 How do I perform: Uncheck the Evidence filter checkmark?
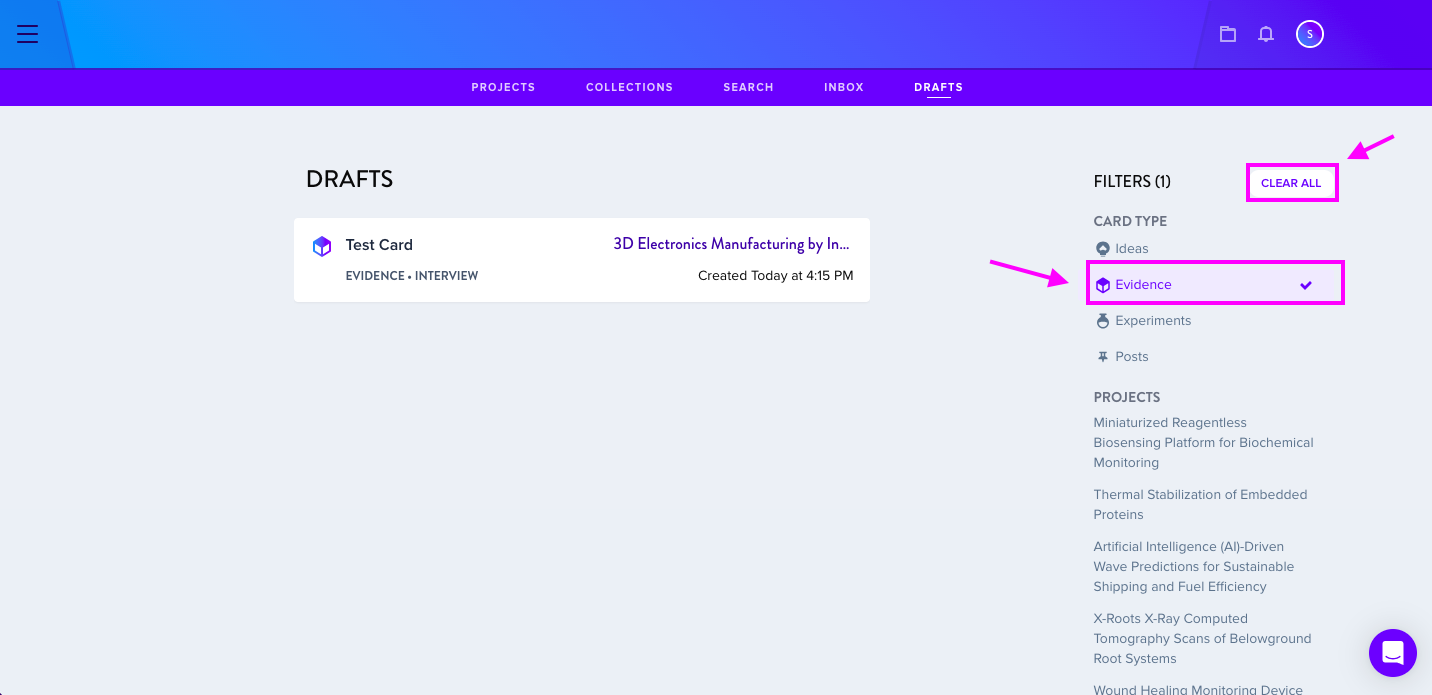click(x=1305, y=285)
